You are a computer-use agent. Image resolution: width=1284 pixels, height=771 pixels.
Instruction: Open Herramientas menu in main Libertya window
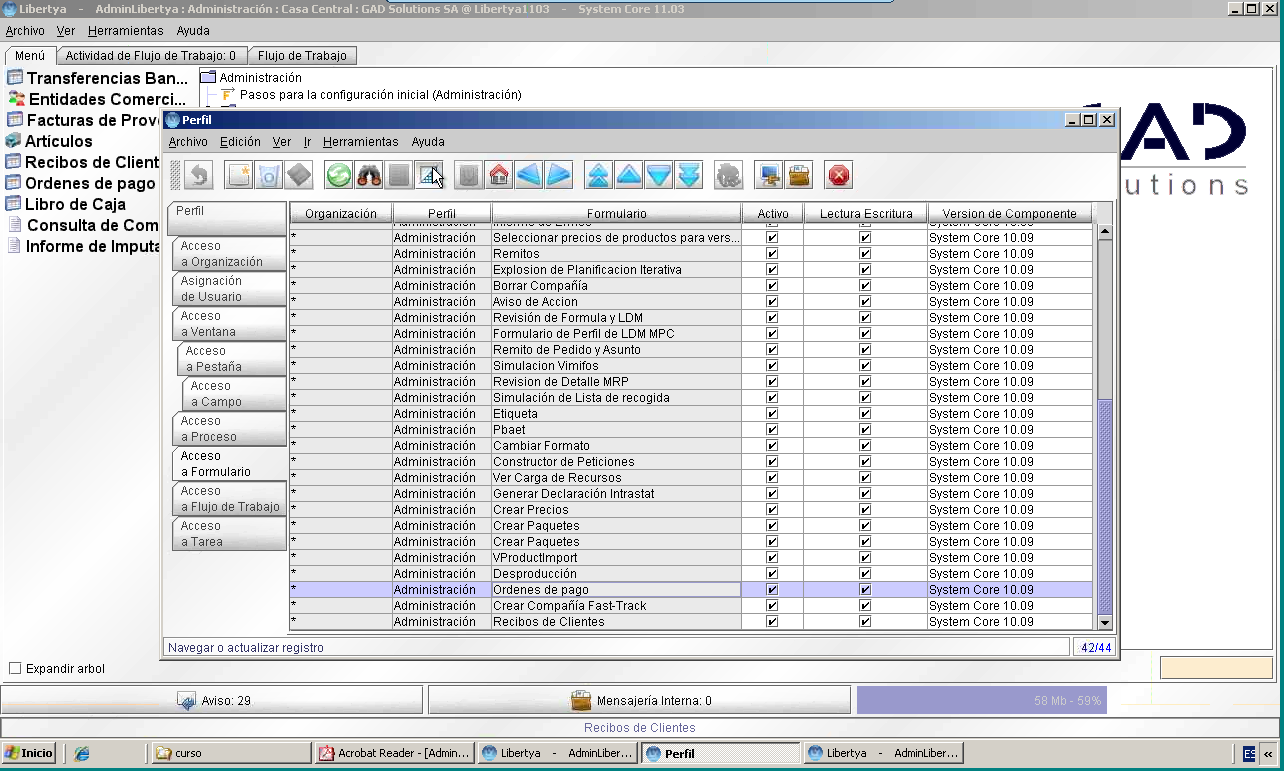(125, 31)
